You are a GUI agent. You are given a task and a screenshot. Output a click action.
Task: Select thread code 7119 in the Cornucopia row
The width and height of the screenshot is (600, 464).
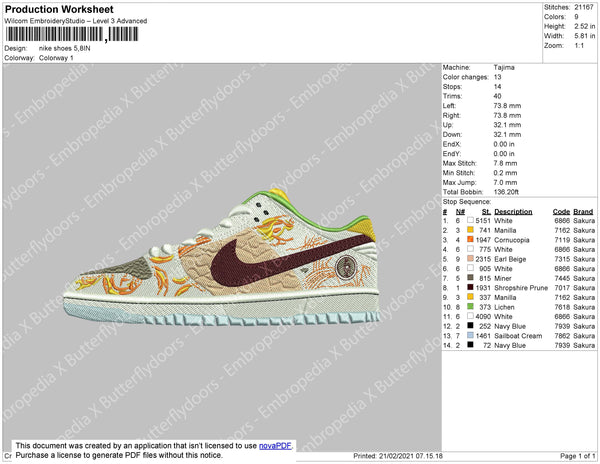click(x=562, y=240)
